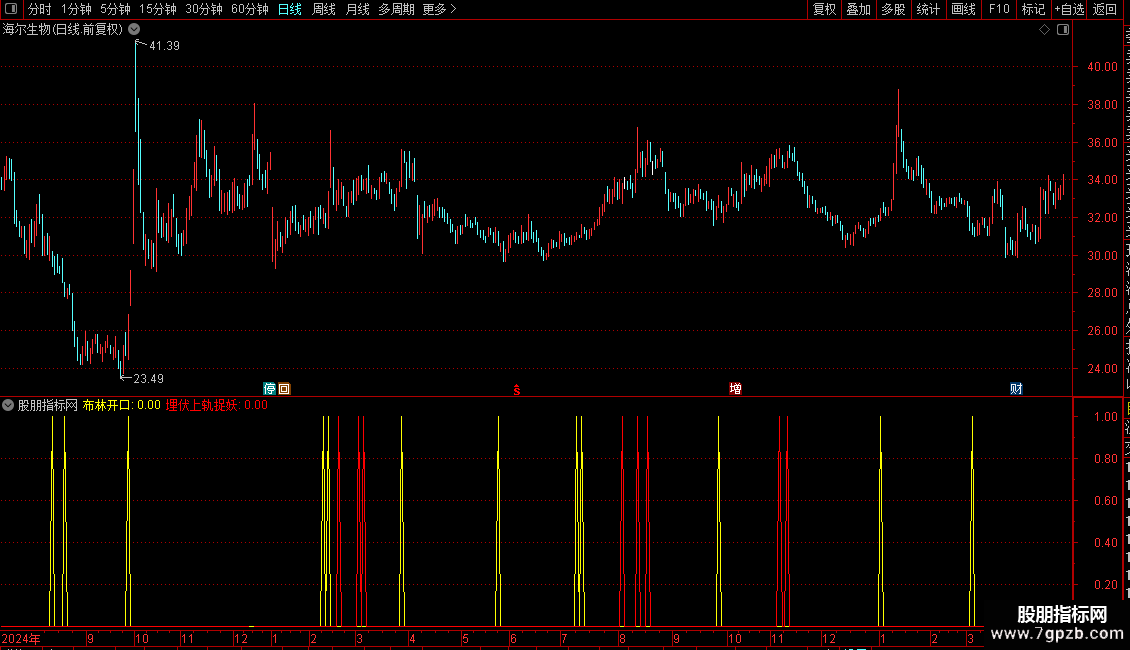1130x650 pixels.
Task: Click the 回 marker icon on the chart
Action: (284, 388)
